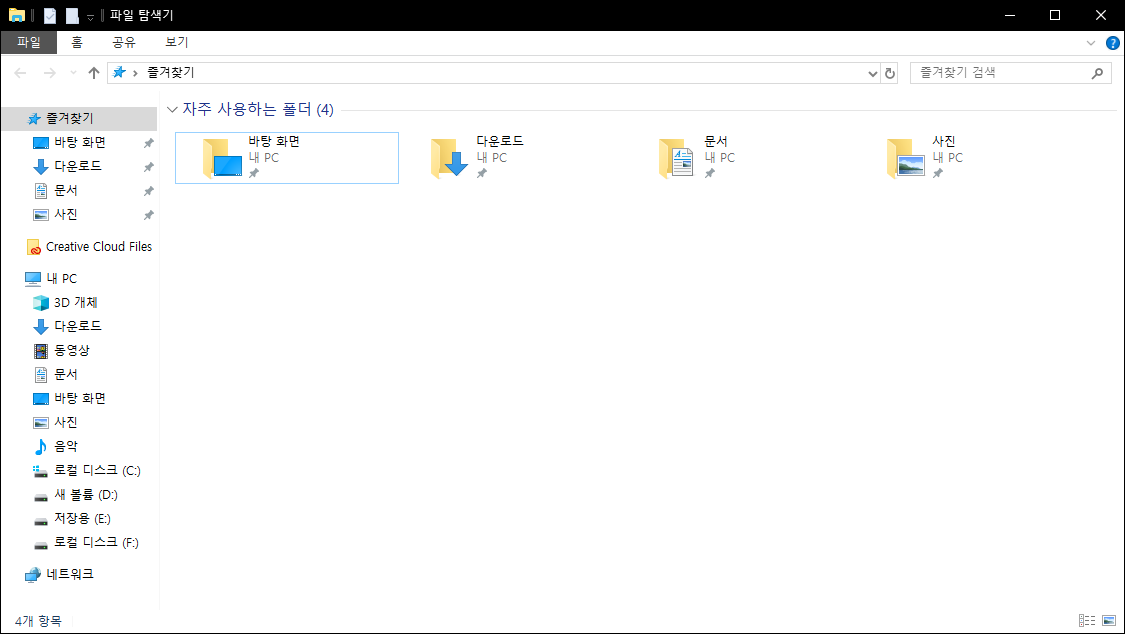Screen dimensions: 1125x634
Task: Open pinned 다운로드 under 즐겨찾기
Action: coord(77,166)
